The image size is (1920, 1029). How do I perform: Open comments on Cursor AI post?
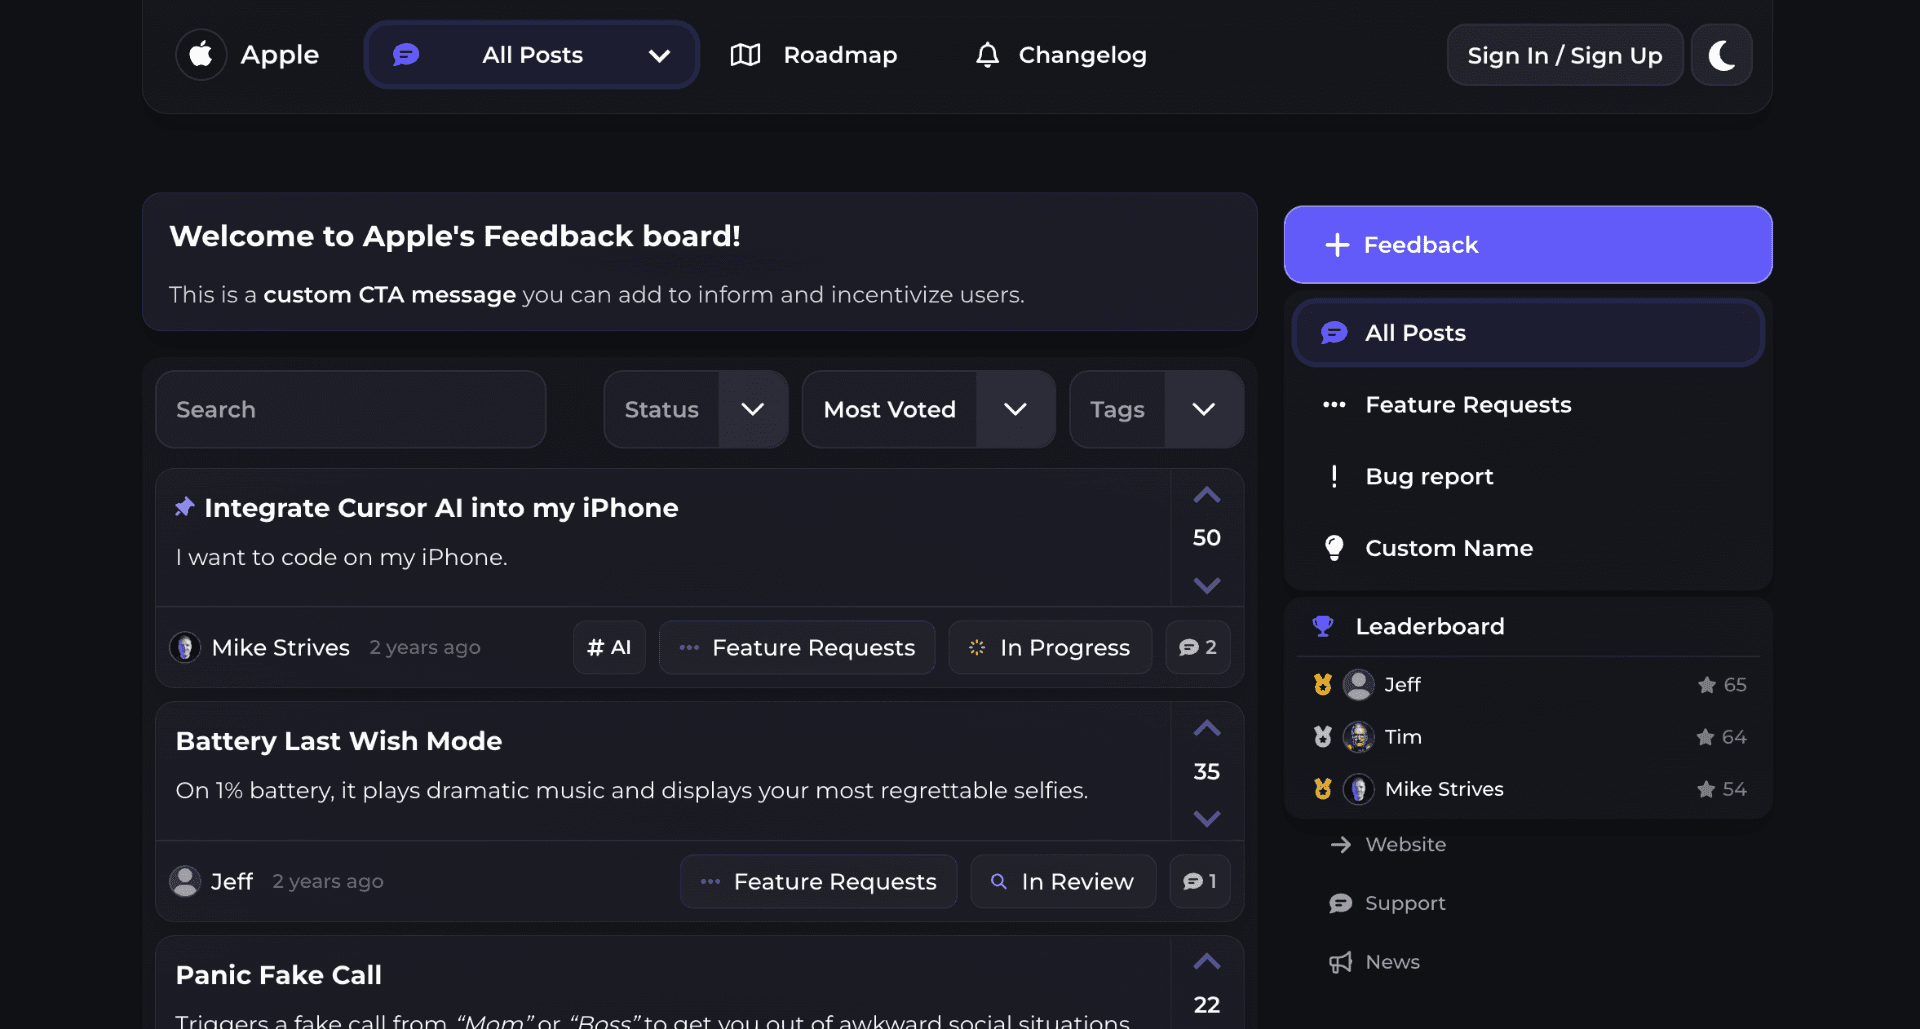[x=1198, y=648]
